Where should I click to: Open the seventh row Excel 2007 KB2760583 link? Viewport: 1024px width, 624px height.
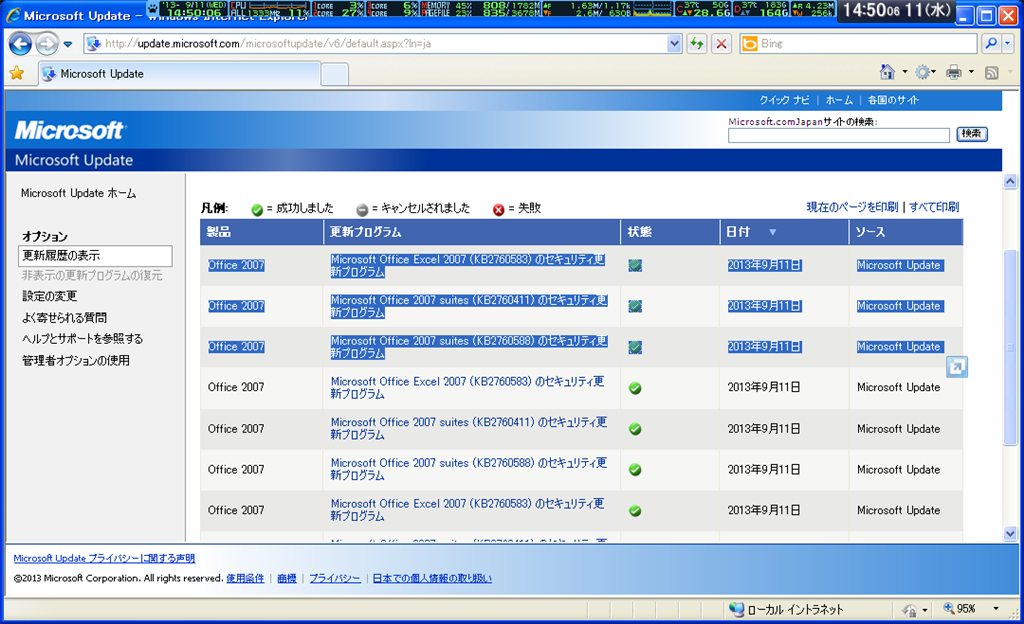468,510
